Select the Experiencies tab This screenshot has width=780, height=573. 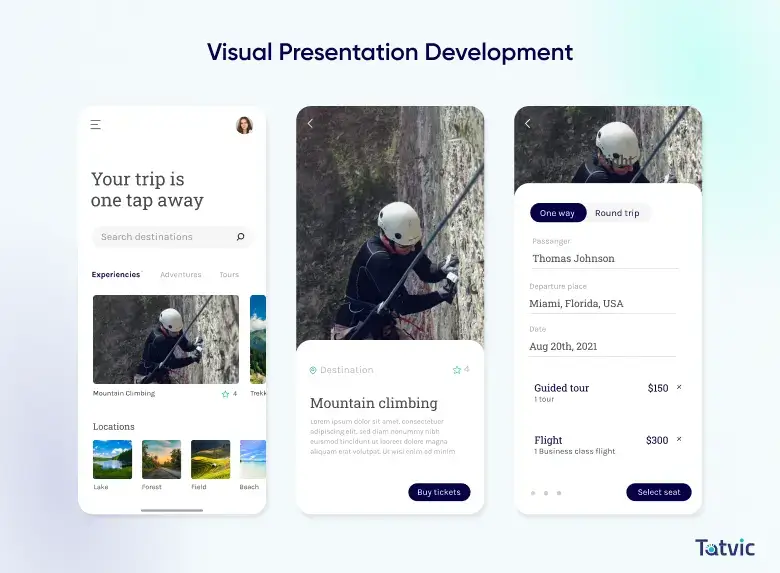(x=116, y=275)
